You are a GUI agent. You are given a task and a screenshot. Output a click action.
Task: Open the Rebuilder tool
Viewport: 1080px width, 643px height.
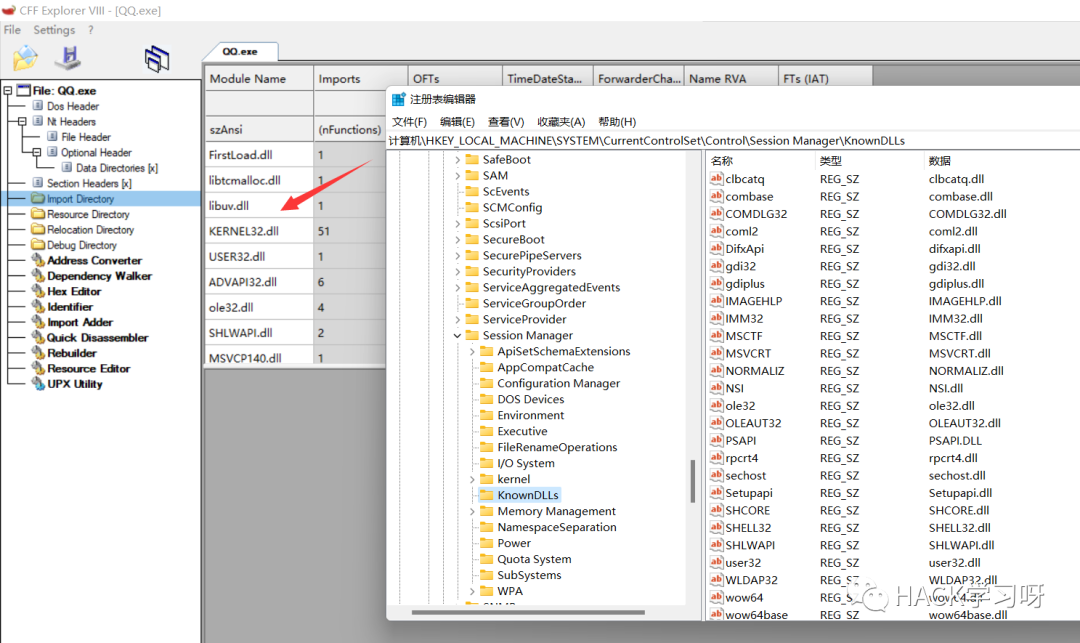pyautogui.click(x=72, y=353)
